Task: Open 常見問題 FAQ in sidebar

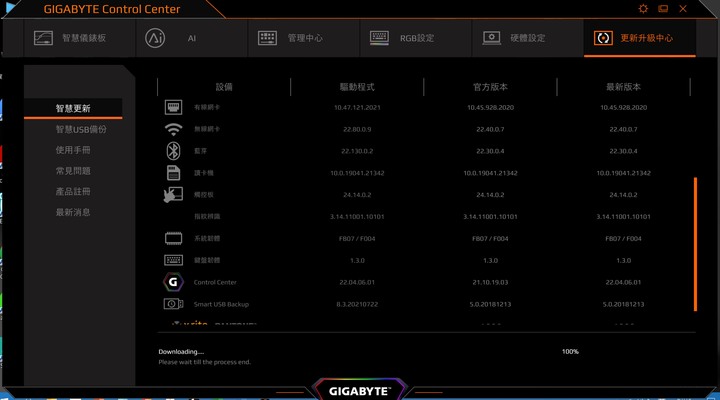Action: point(73,171)
